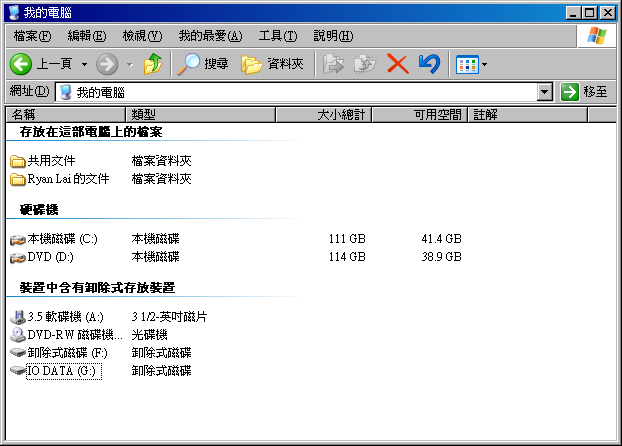
Task: Select the IO DATA (G:) drive icon
Action: pyautogui.click(x=17, y=370)
